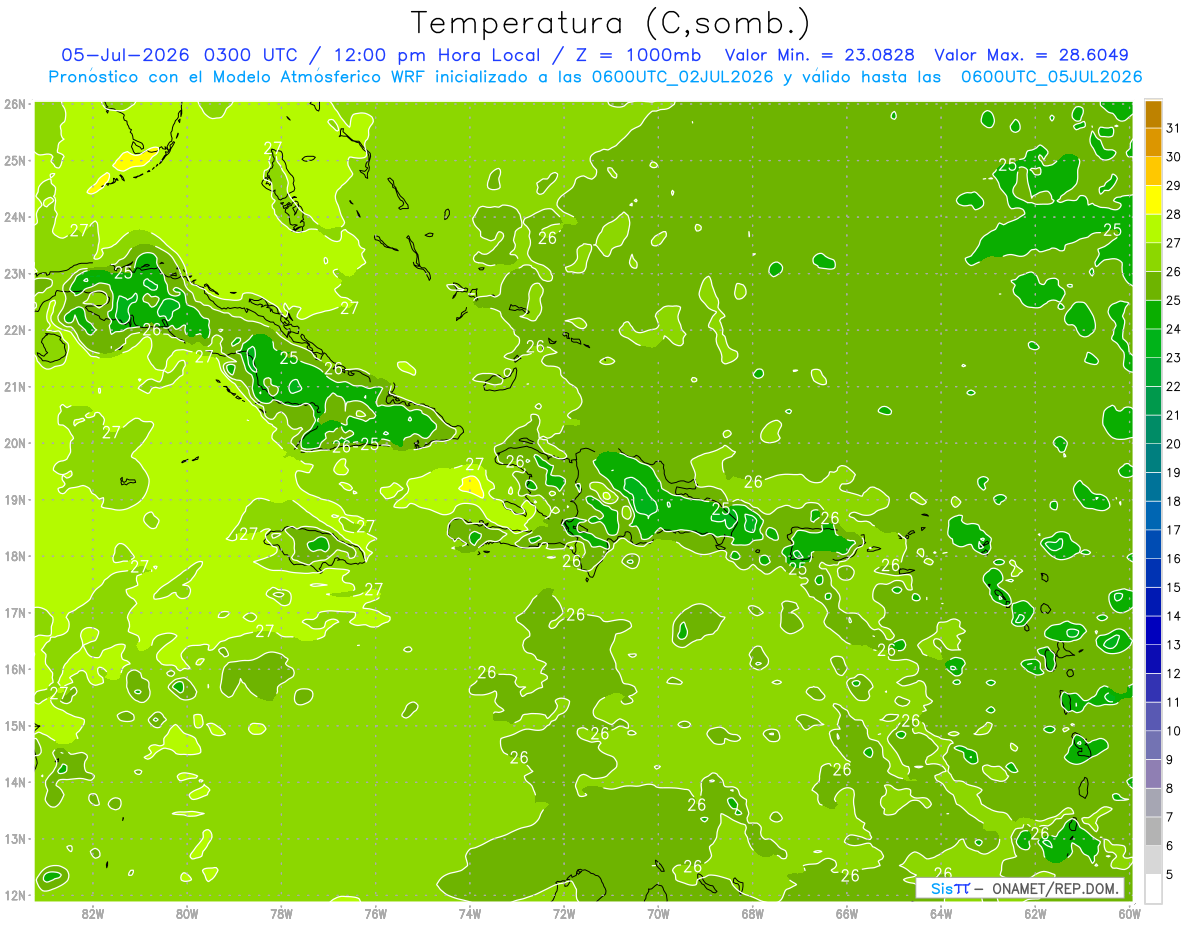Click the "15" label on the colorbar
1200x927 pixels.
click(1173, 587)
